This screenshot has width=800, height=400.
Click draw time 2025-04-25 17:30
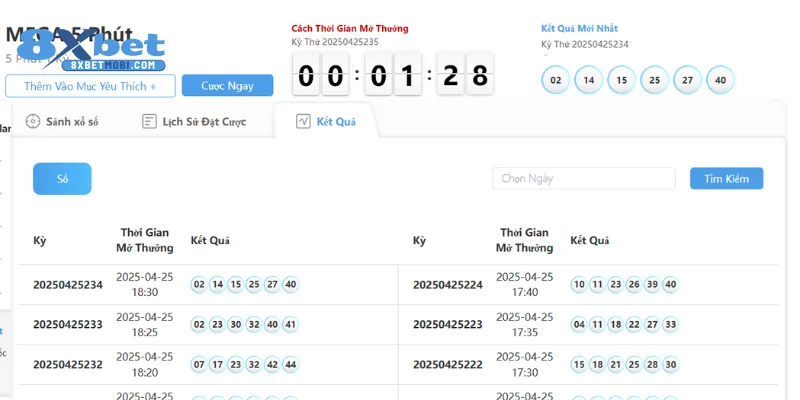pyautogui.click(x=524, y=364)
